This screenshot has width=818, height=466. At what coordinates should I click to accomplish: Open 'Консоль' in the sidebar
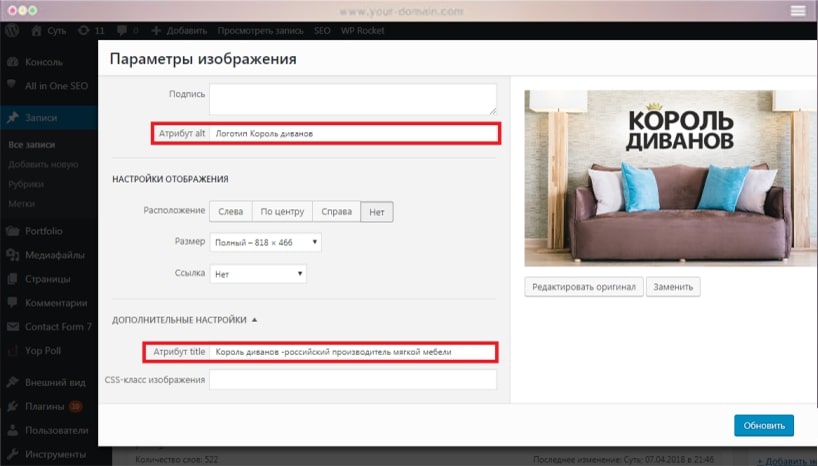click(44, 62)
